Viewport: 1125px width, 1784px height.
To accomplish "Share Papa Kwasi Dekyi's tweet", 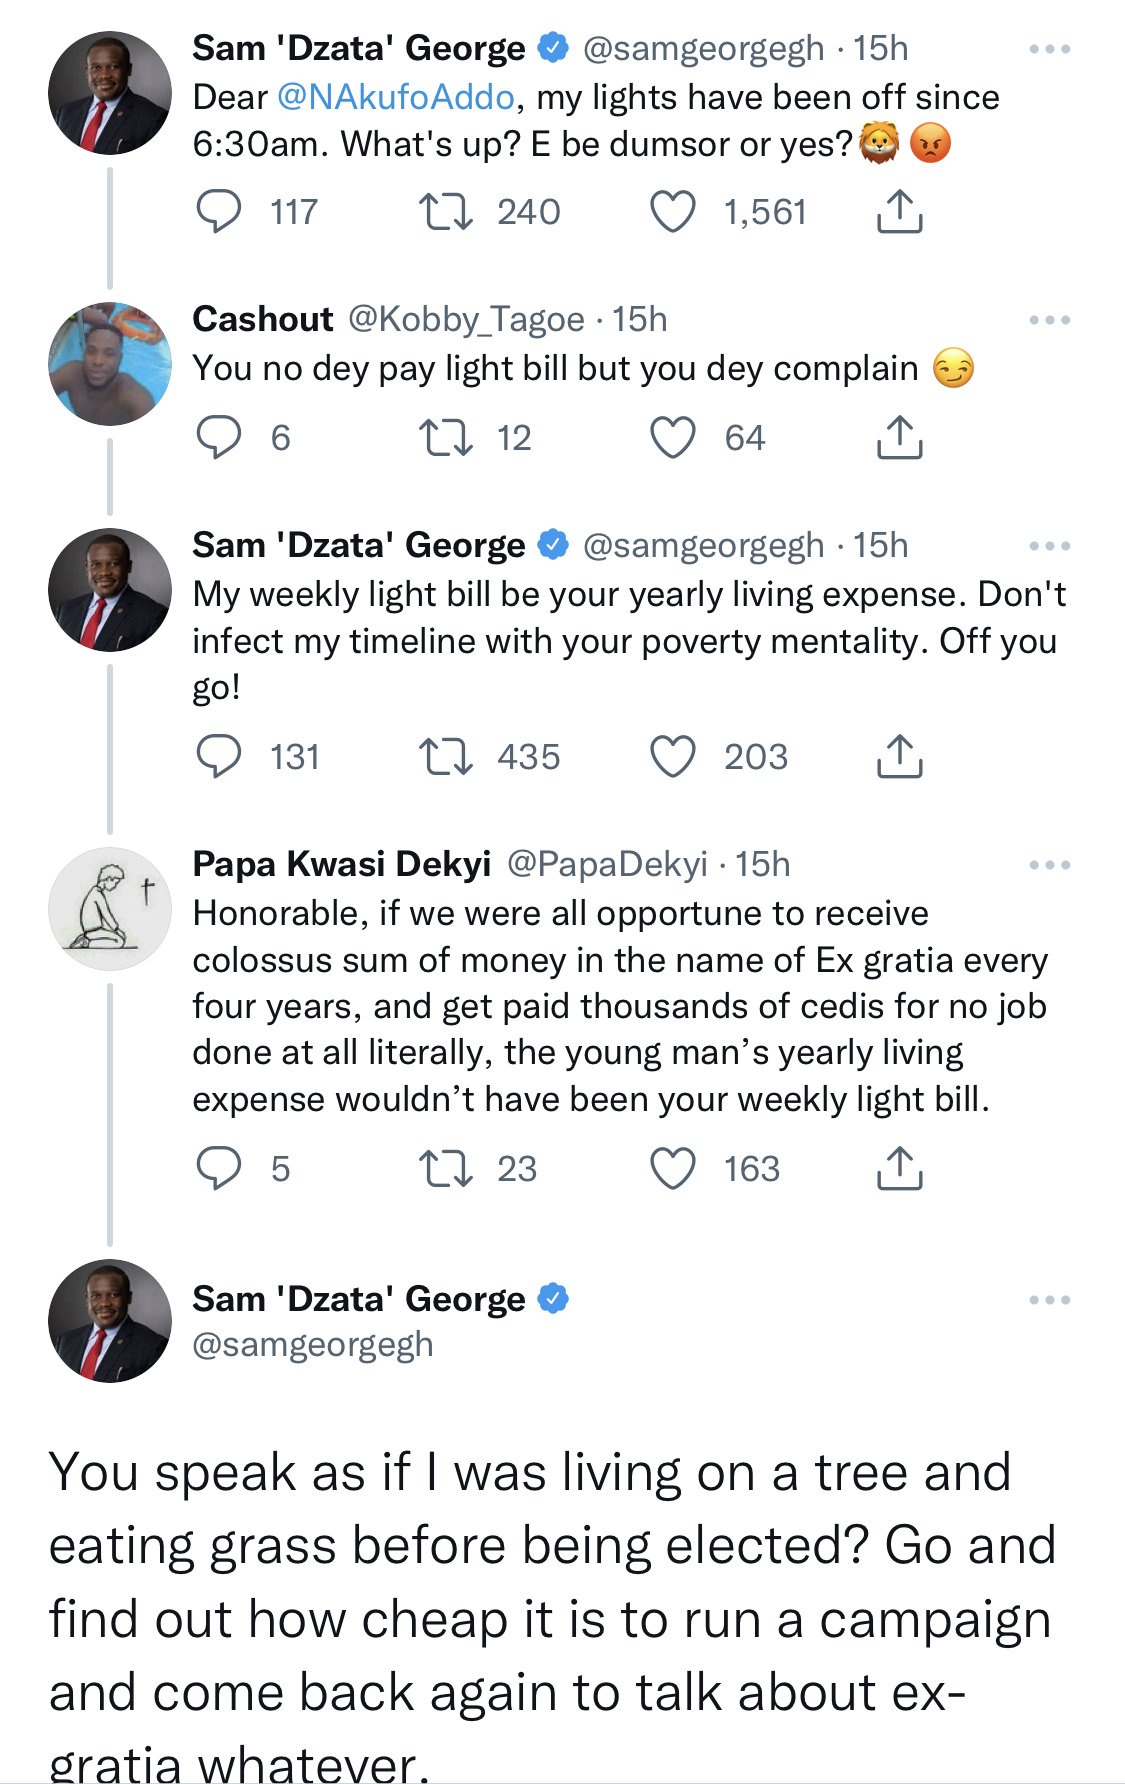I will click(899, 1169).
